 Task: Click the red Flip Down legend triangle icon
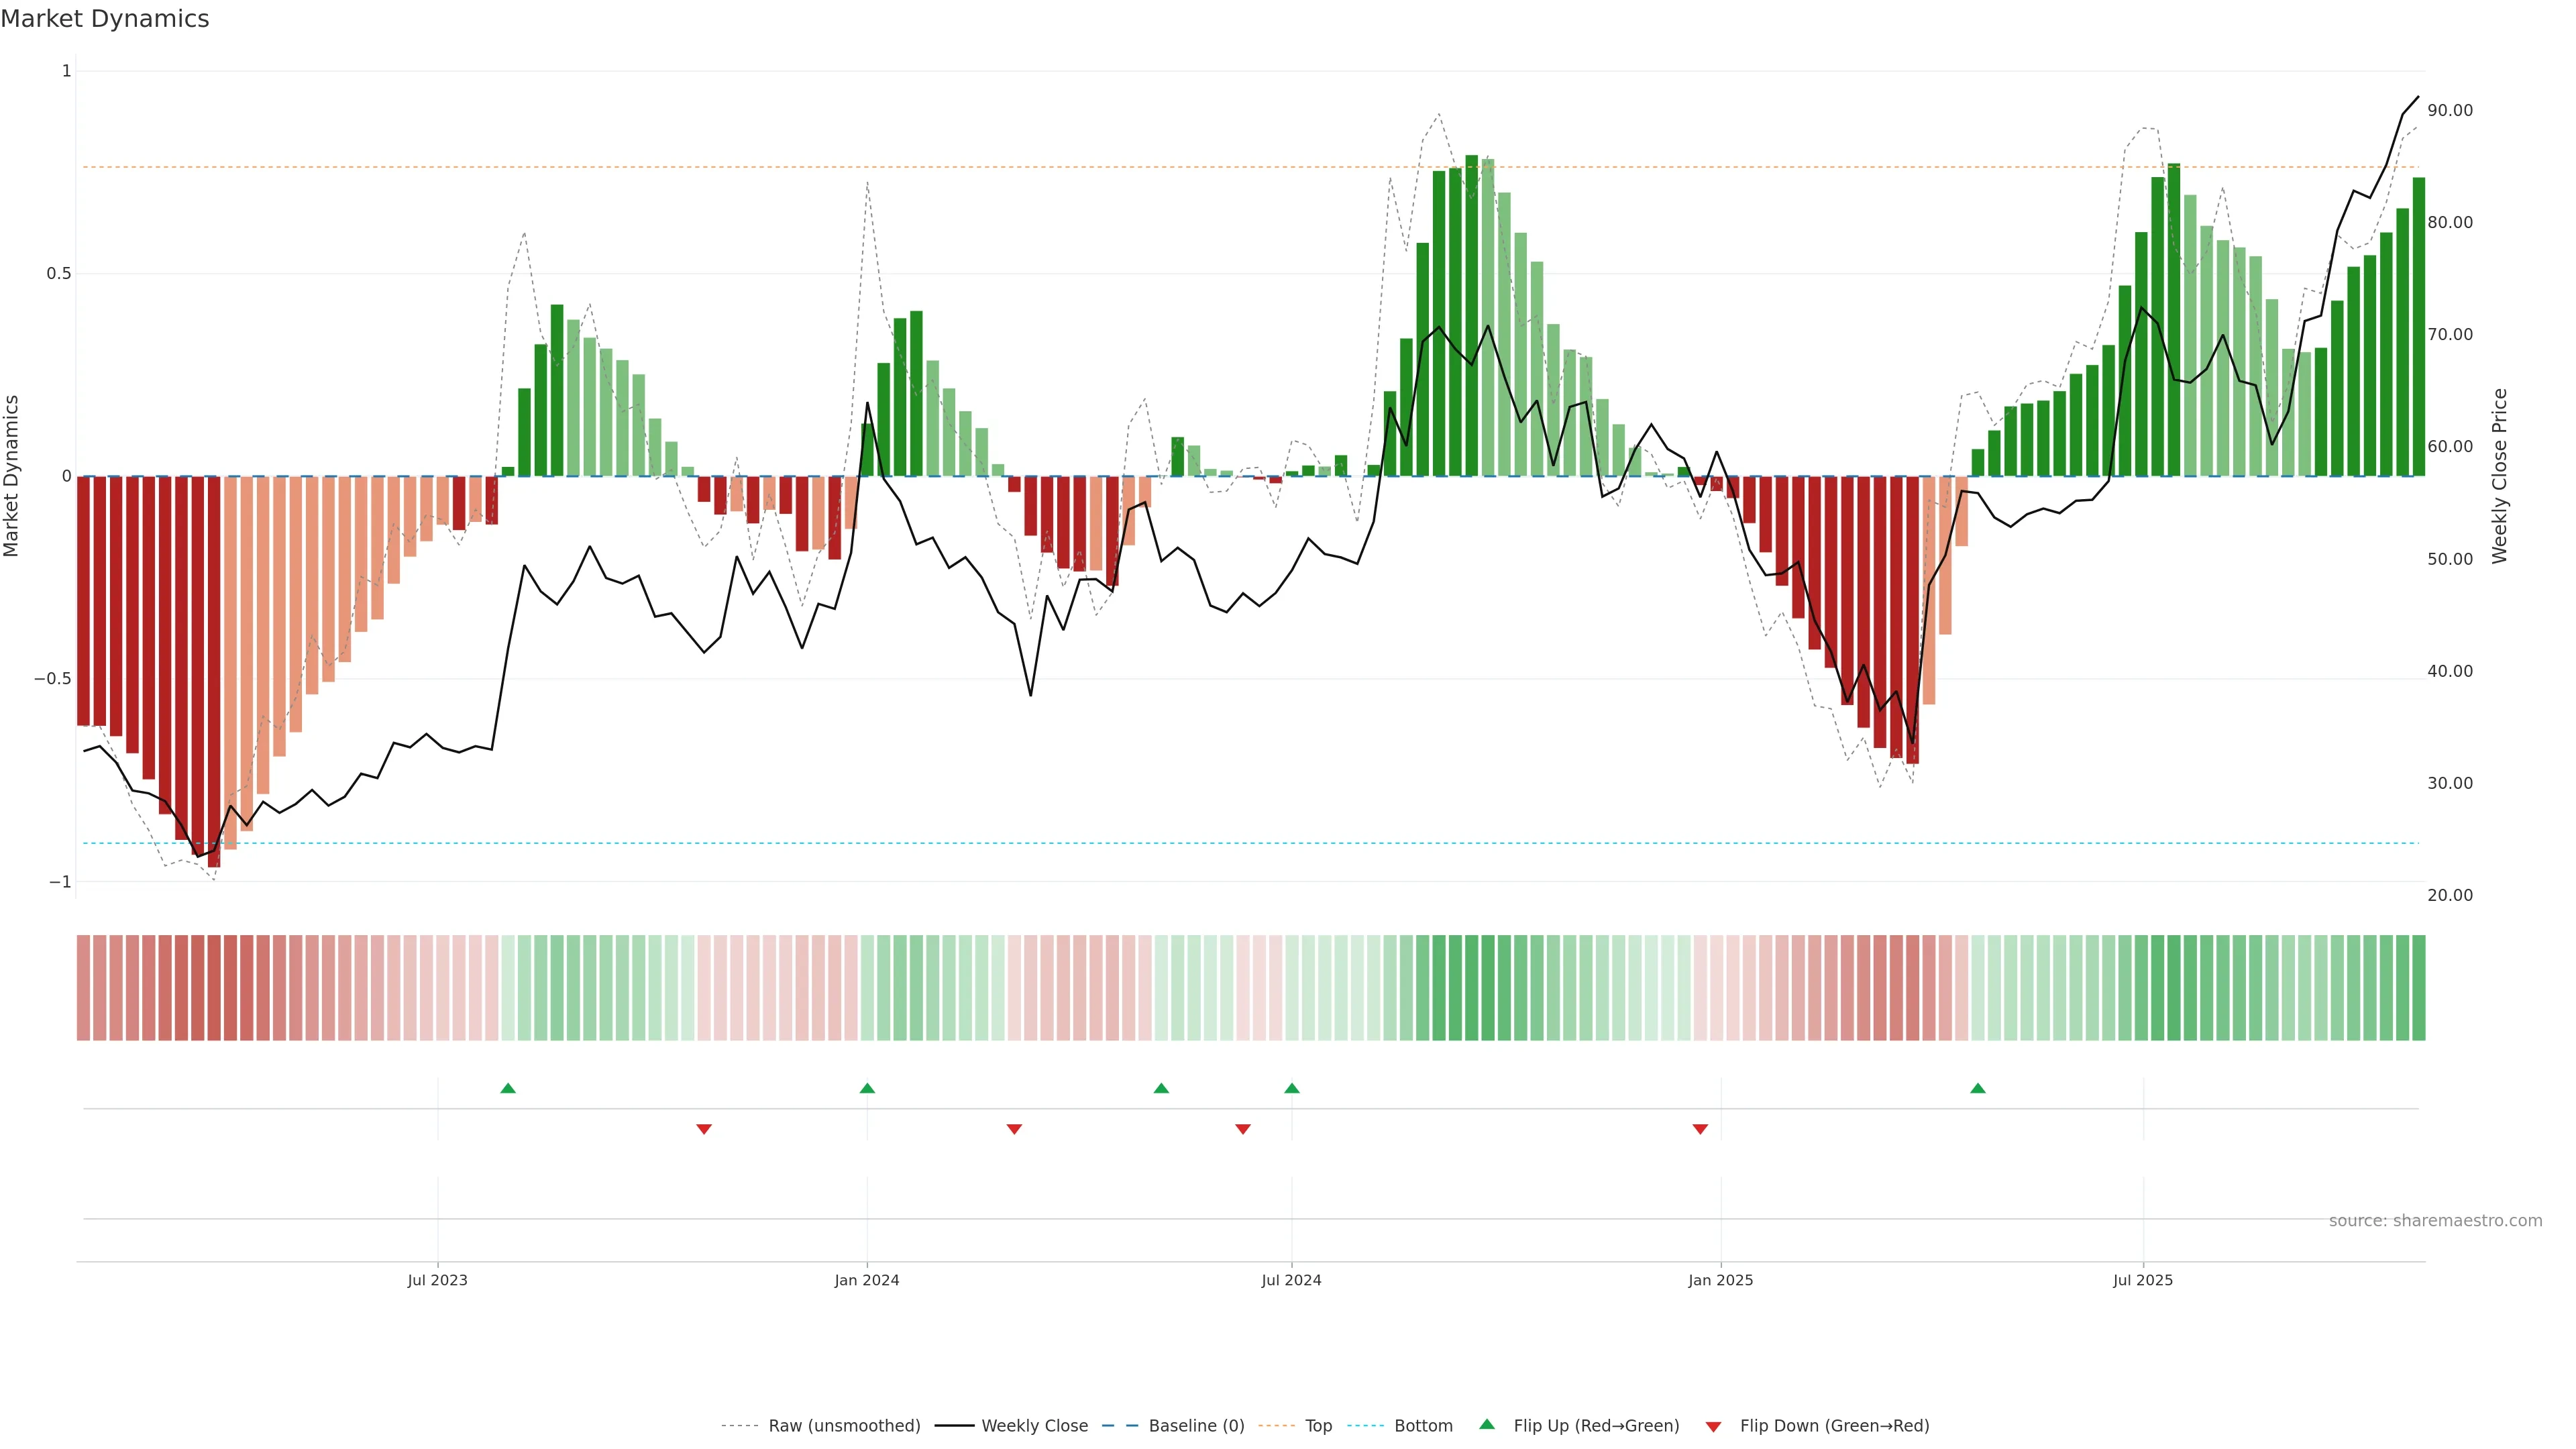click(x=1713, y=1426)
